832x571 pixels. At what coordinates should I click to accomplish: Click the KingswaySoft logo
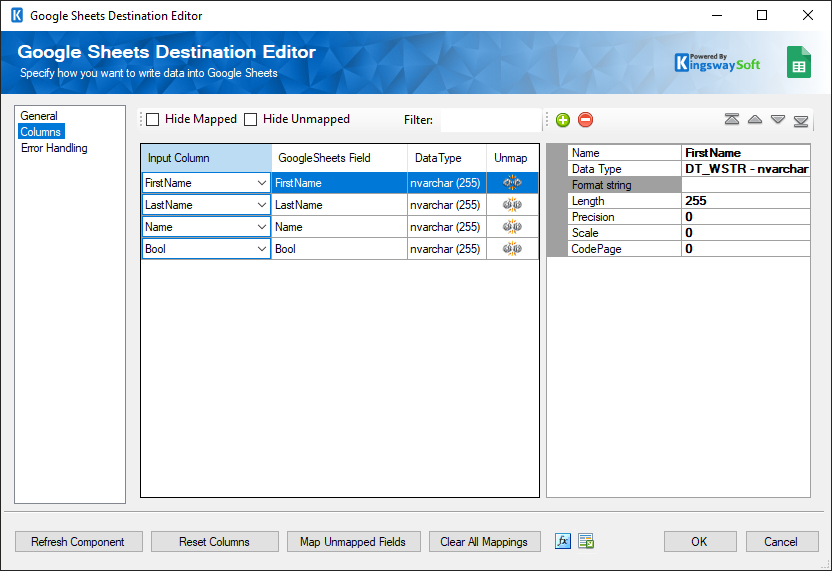tap(717, 63)
